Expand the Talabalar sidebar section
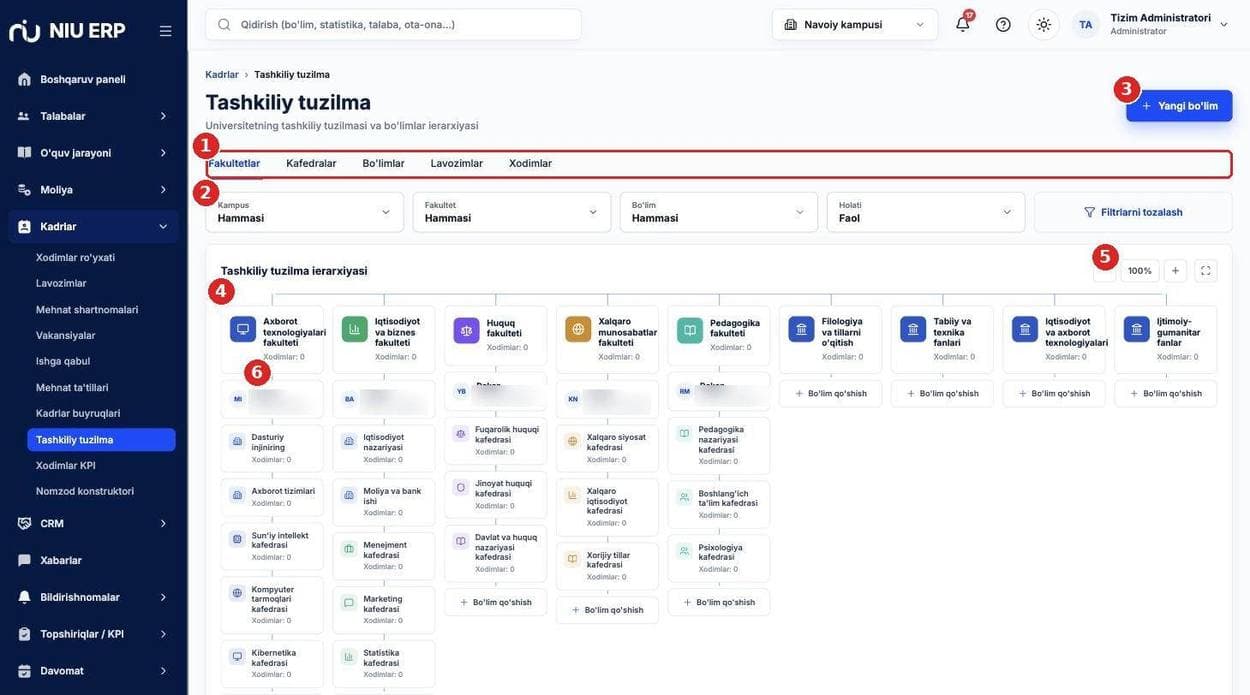 [94, 116]
